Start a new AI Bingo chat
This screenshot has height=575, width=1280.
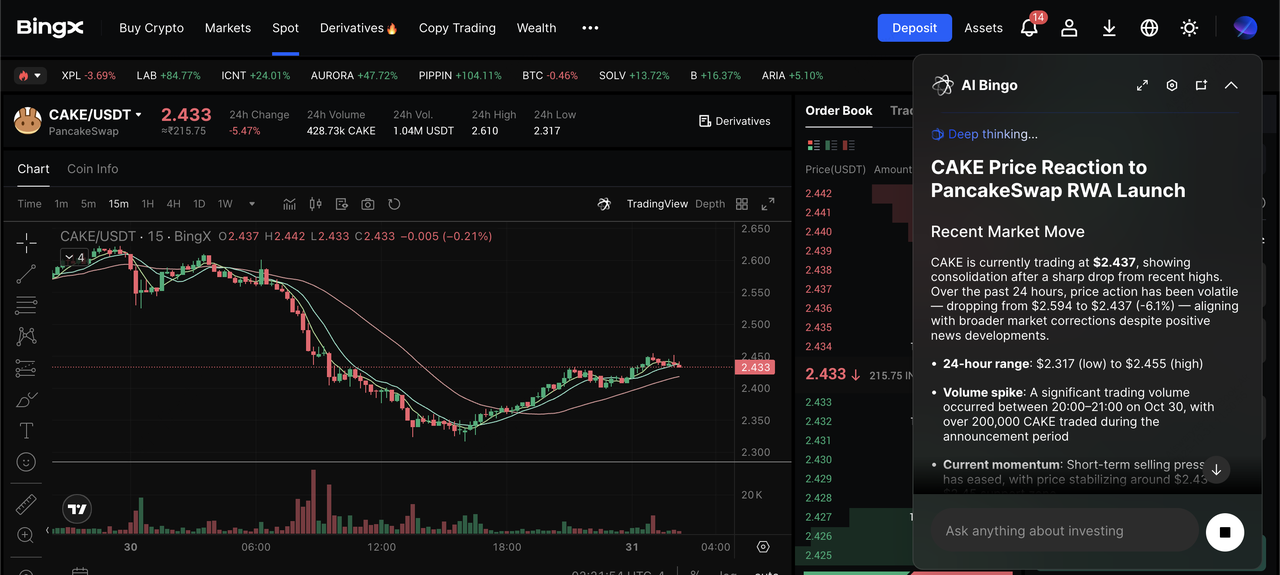point(1201,86)
